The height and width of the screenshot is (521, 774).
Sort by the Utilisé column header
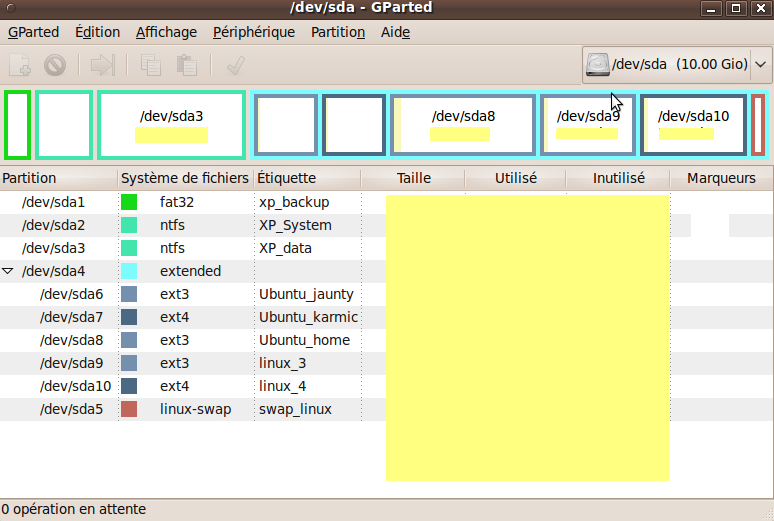(x=515, y=178)
